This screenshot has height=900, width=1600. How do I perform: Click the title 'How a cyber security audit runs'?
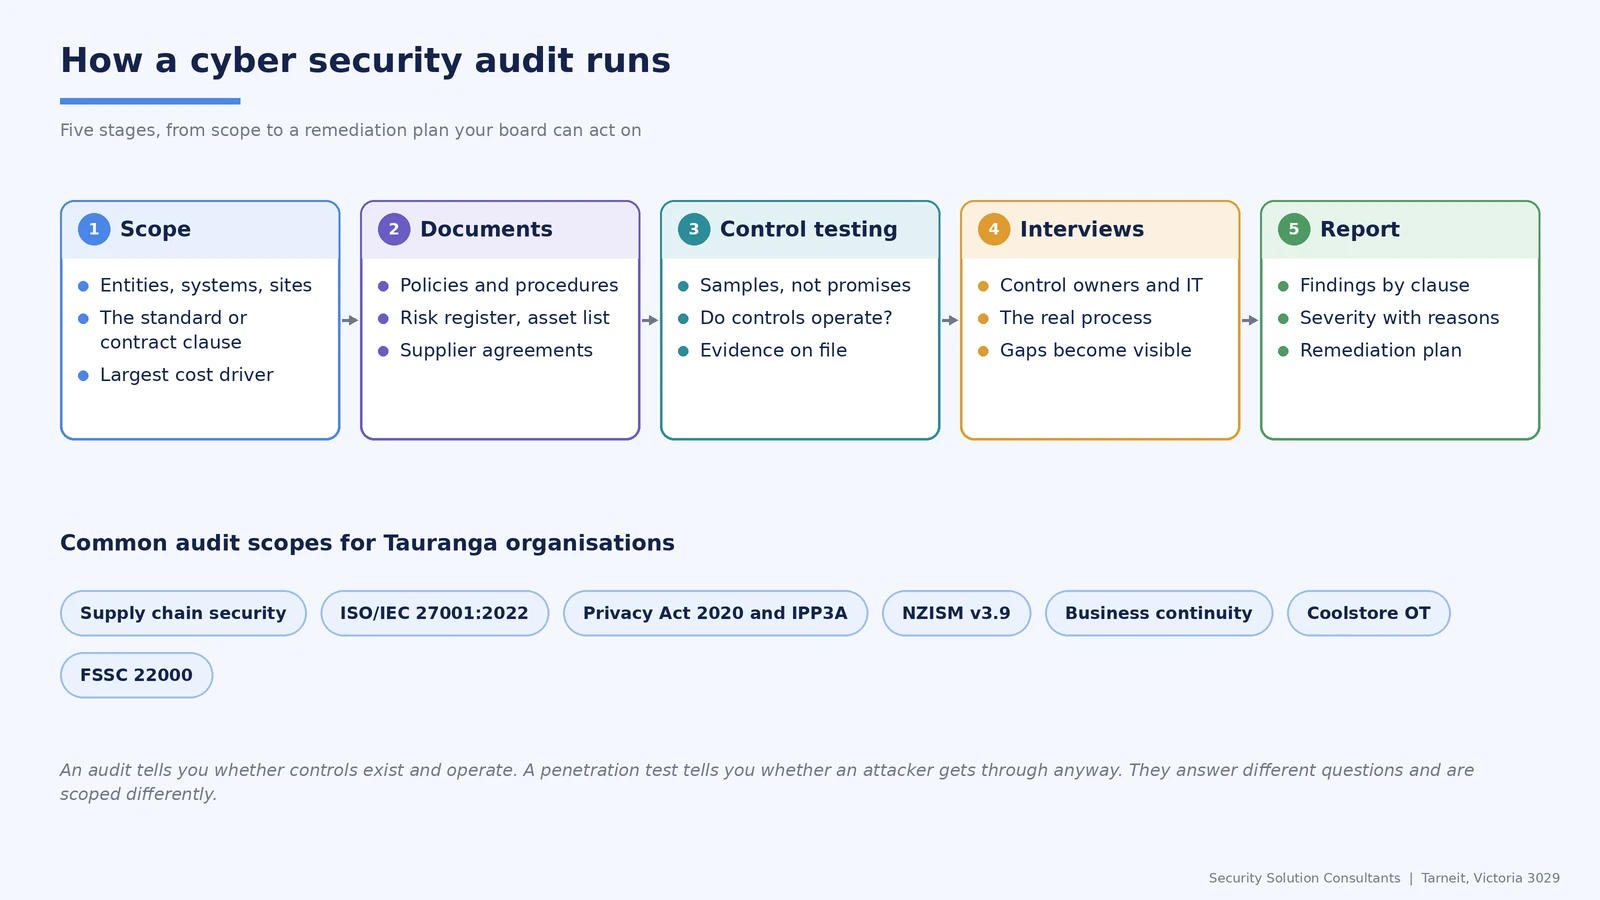[365, 61]
